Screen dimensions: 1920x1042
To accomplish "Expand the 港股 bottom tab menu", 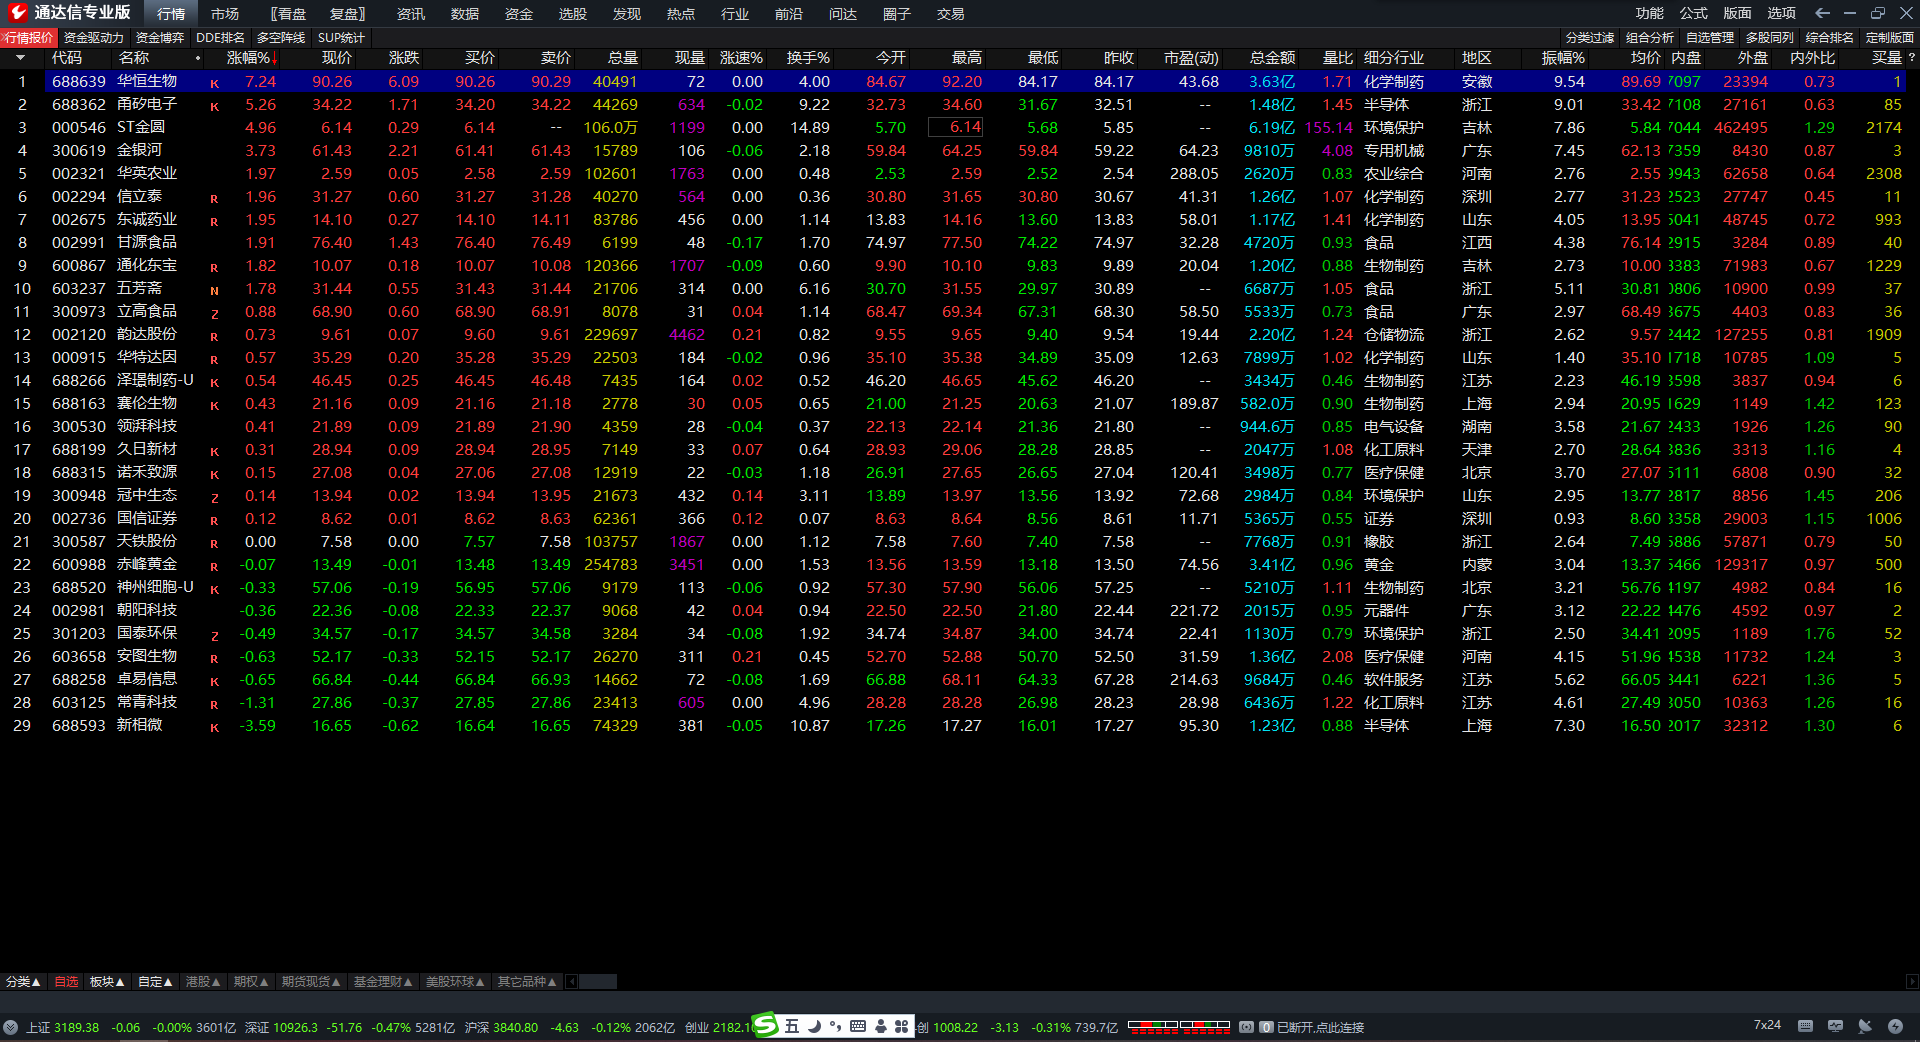I will pyautogui.click(x=203, y=982).
